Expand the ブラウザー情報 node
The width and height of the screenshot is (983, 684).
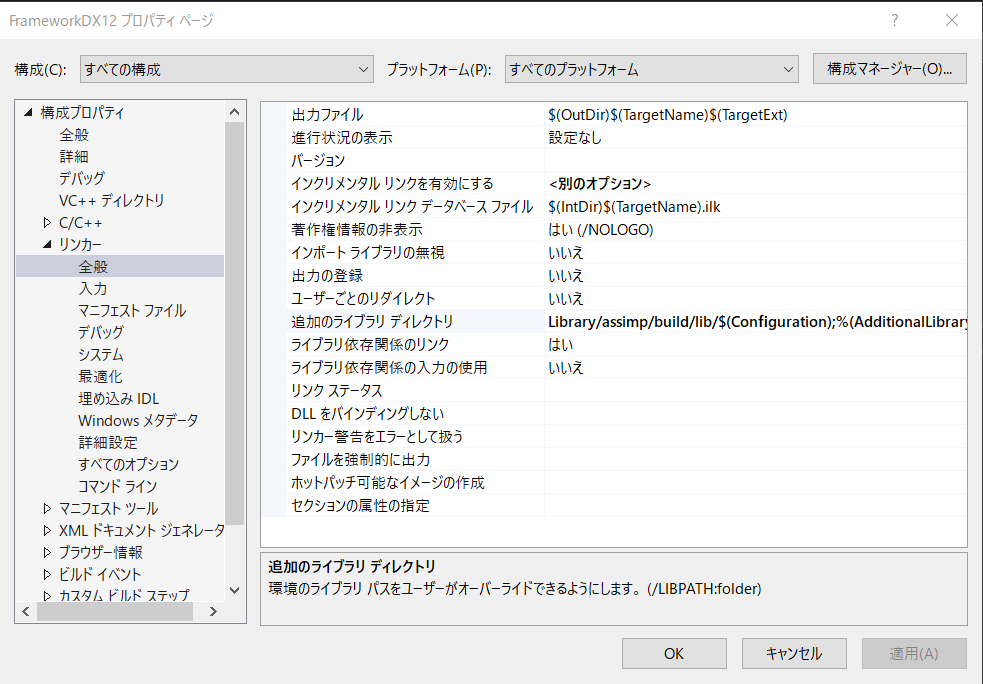tap(47, 552)
